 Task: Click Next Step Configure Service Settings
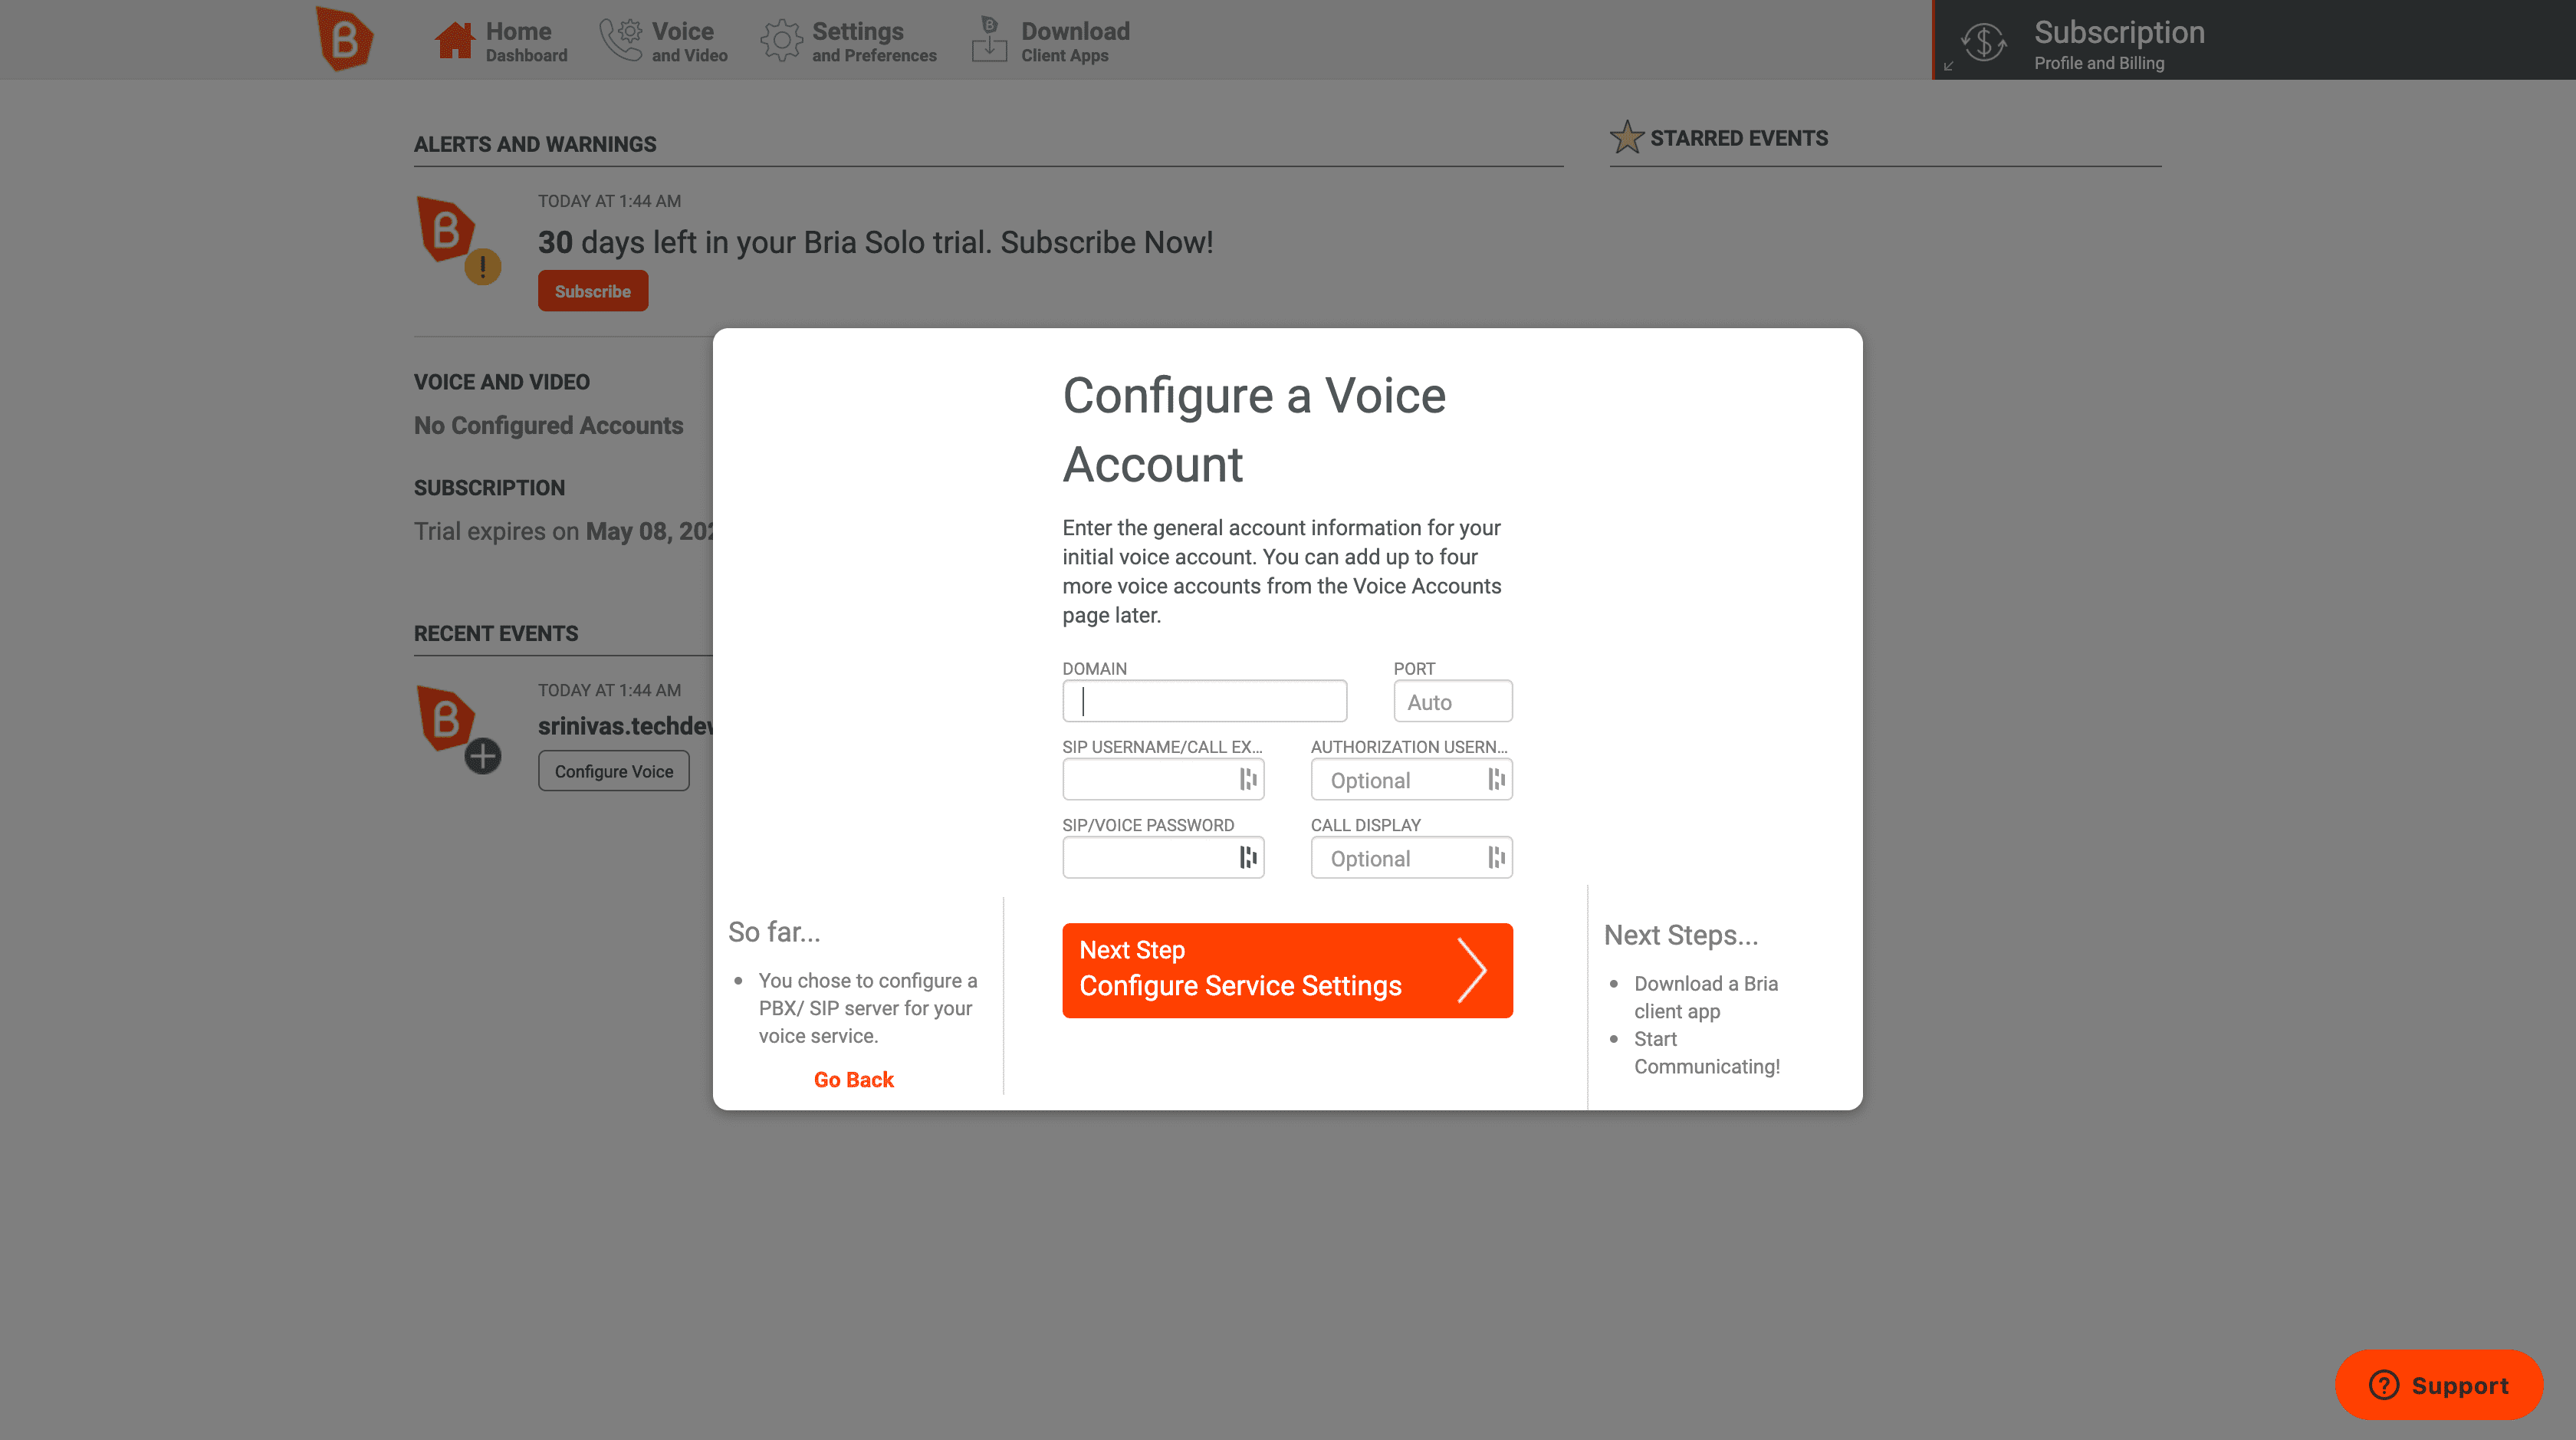1286,969
